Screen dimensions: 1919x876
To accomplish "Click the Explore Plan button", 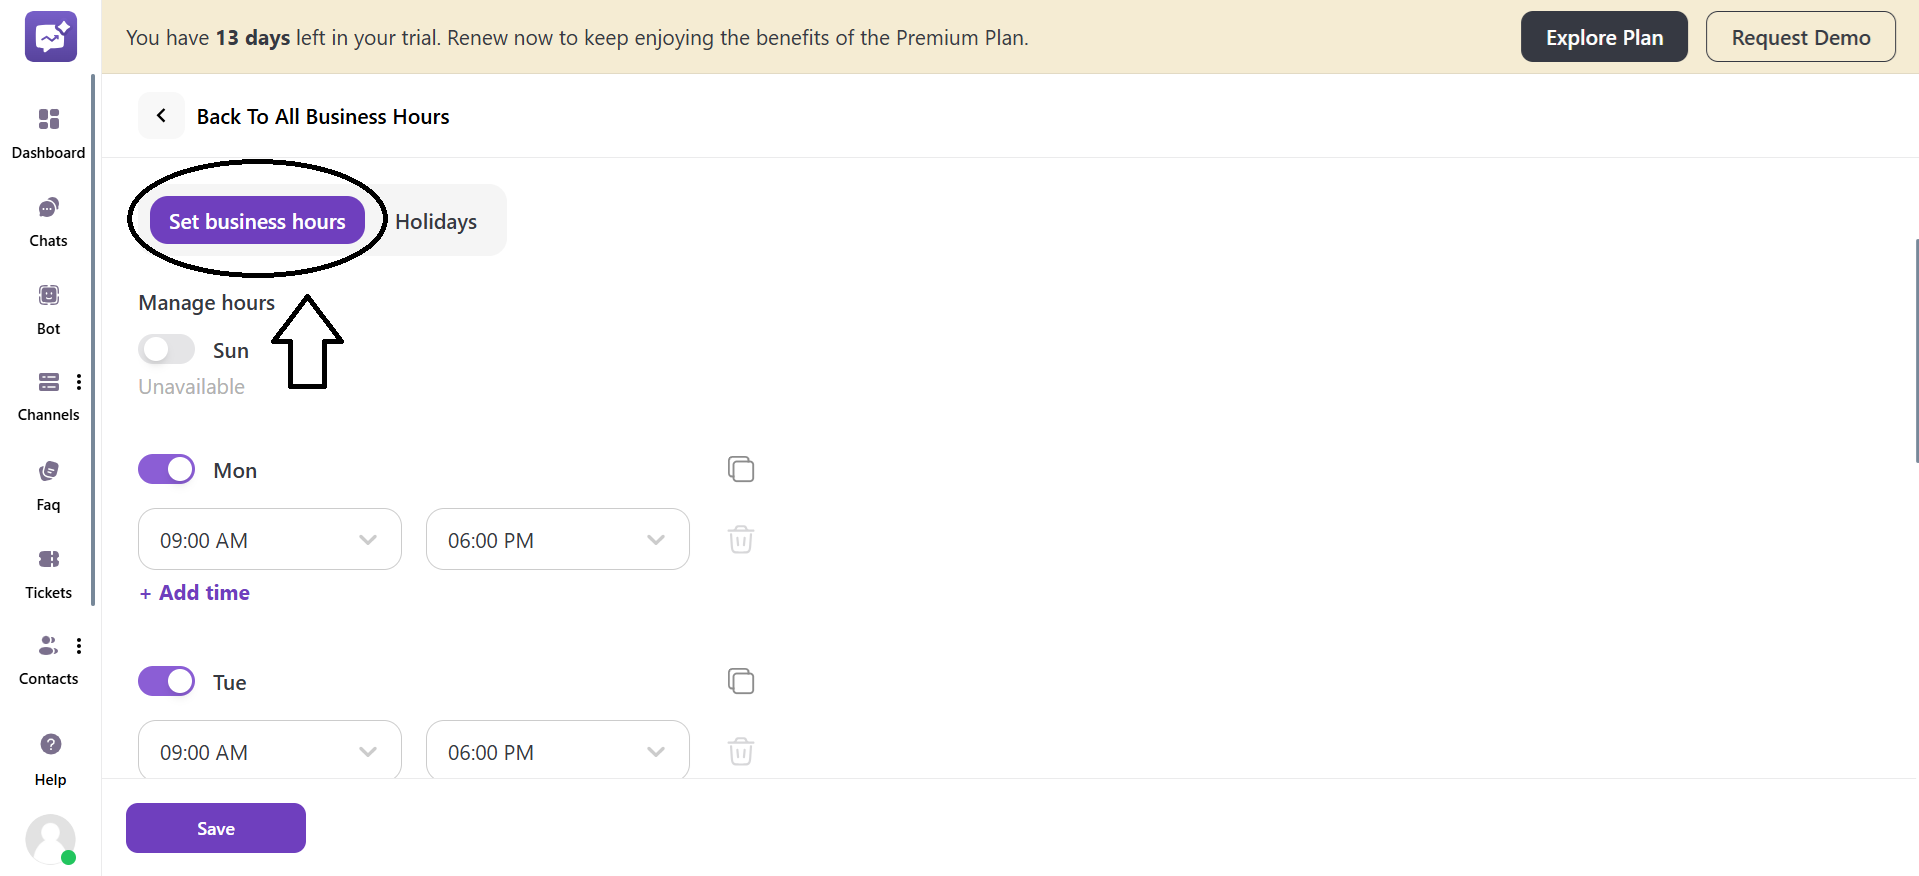I will click(x=1604, y=37).
